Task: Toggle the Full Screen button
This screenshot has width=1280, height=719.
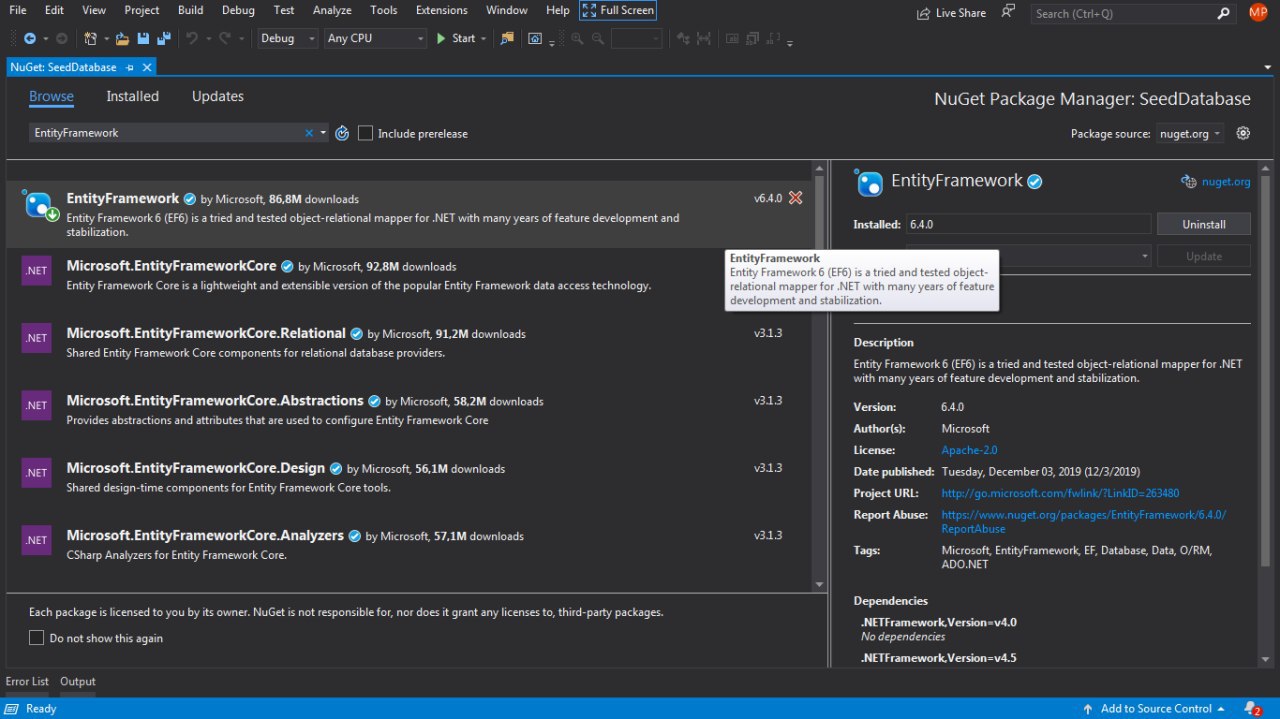Action: click(617, 11)
